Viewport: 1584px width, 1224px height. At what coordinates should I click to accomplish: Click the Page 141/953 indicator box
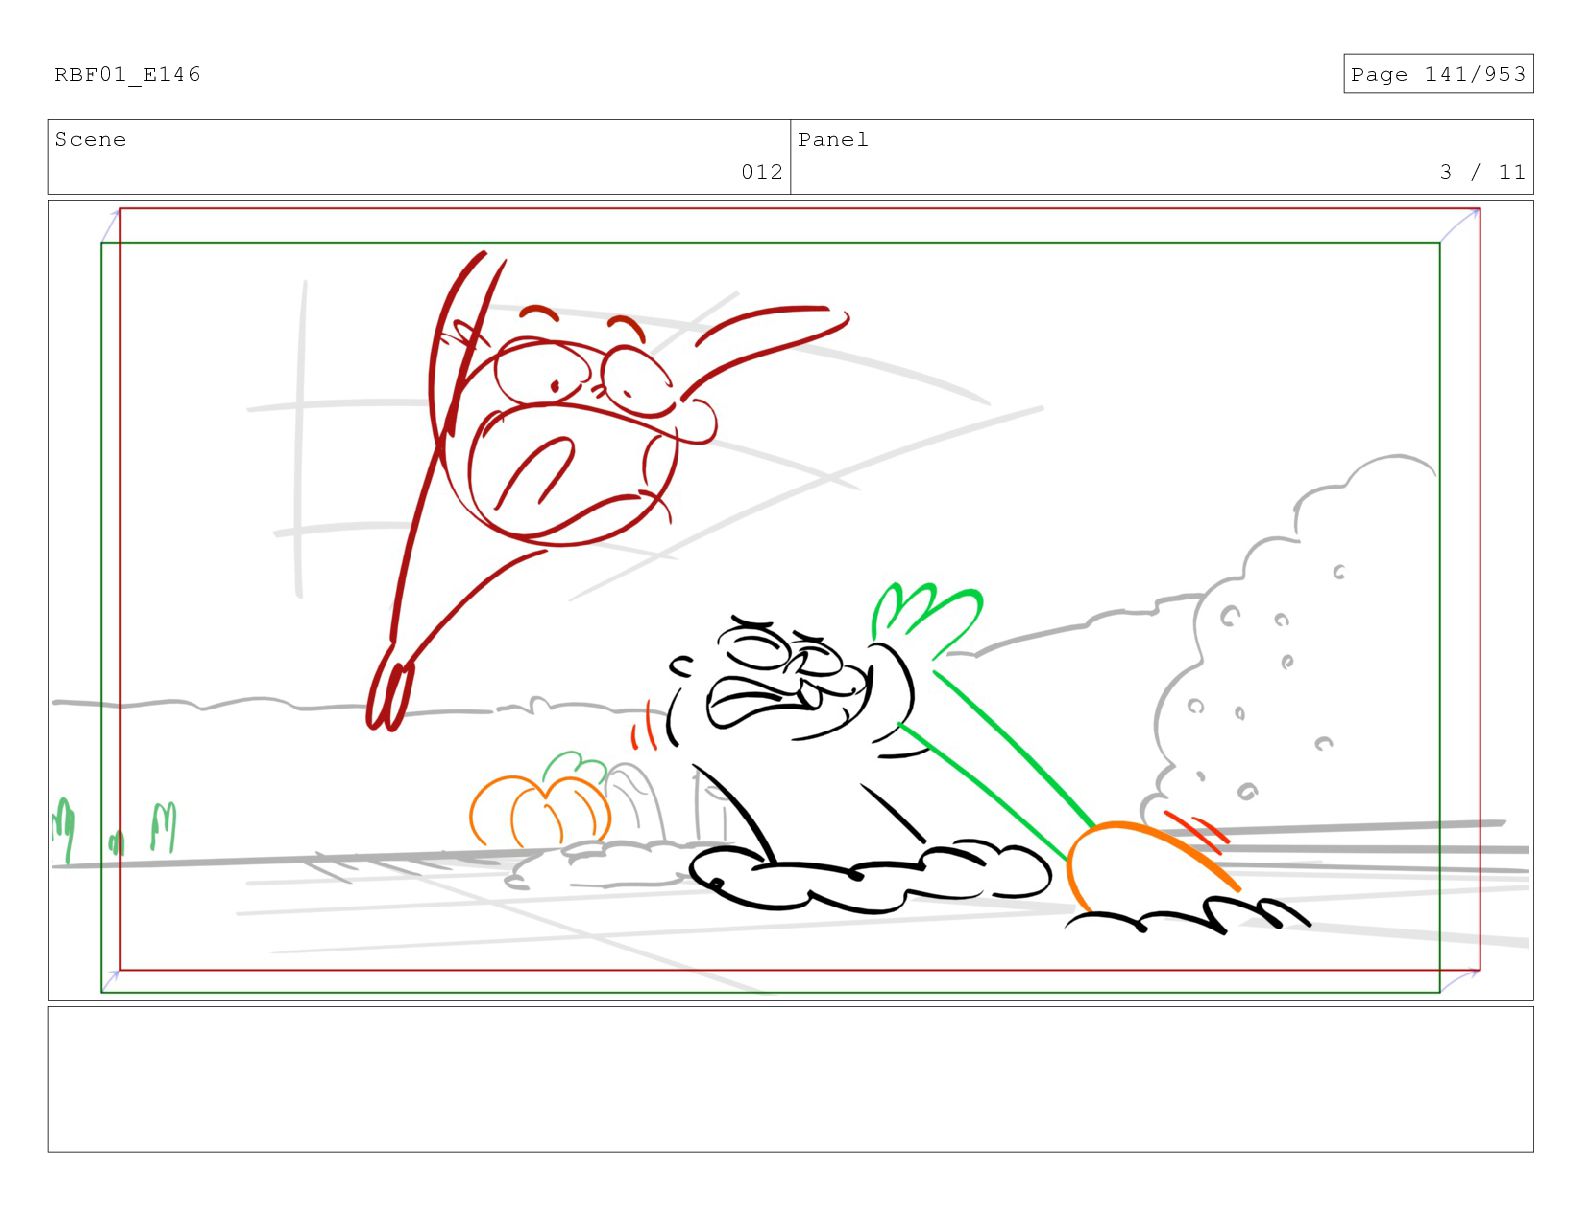tap(1438, 74)
